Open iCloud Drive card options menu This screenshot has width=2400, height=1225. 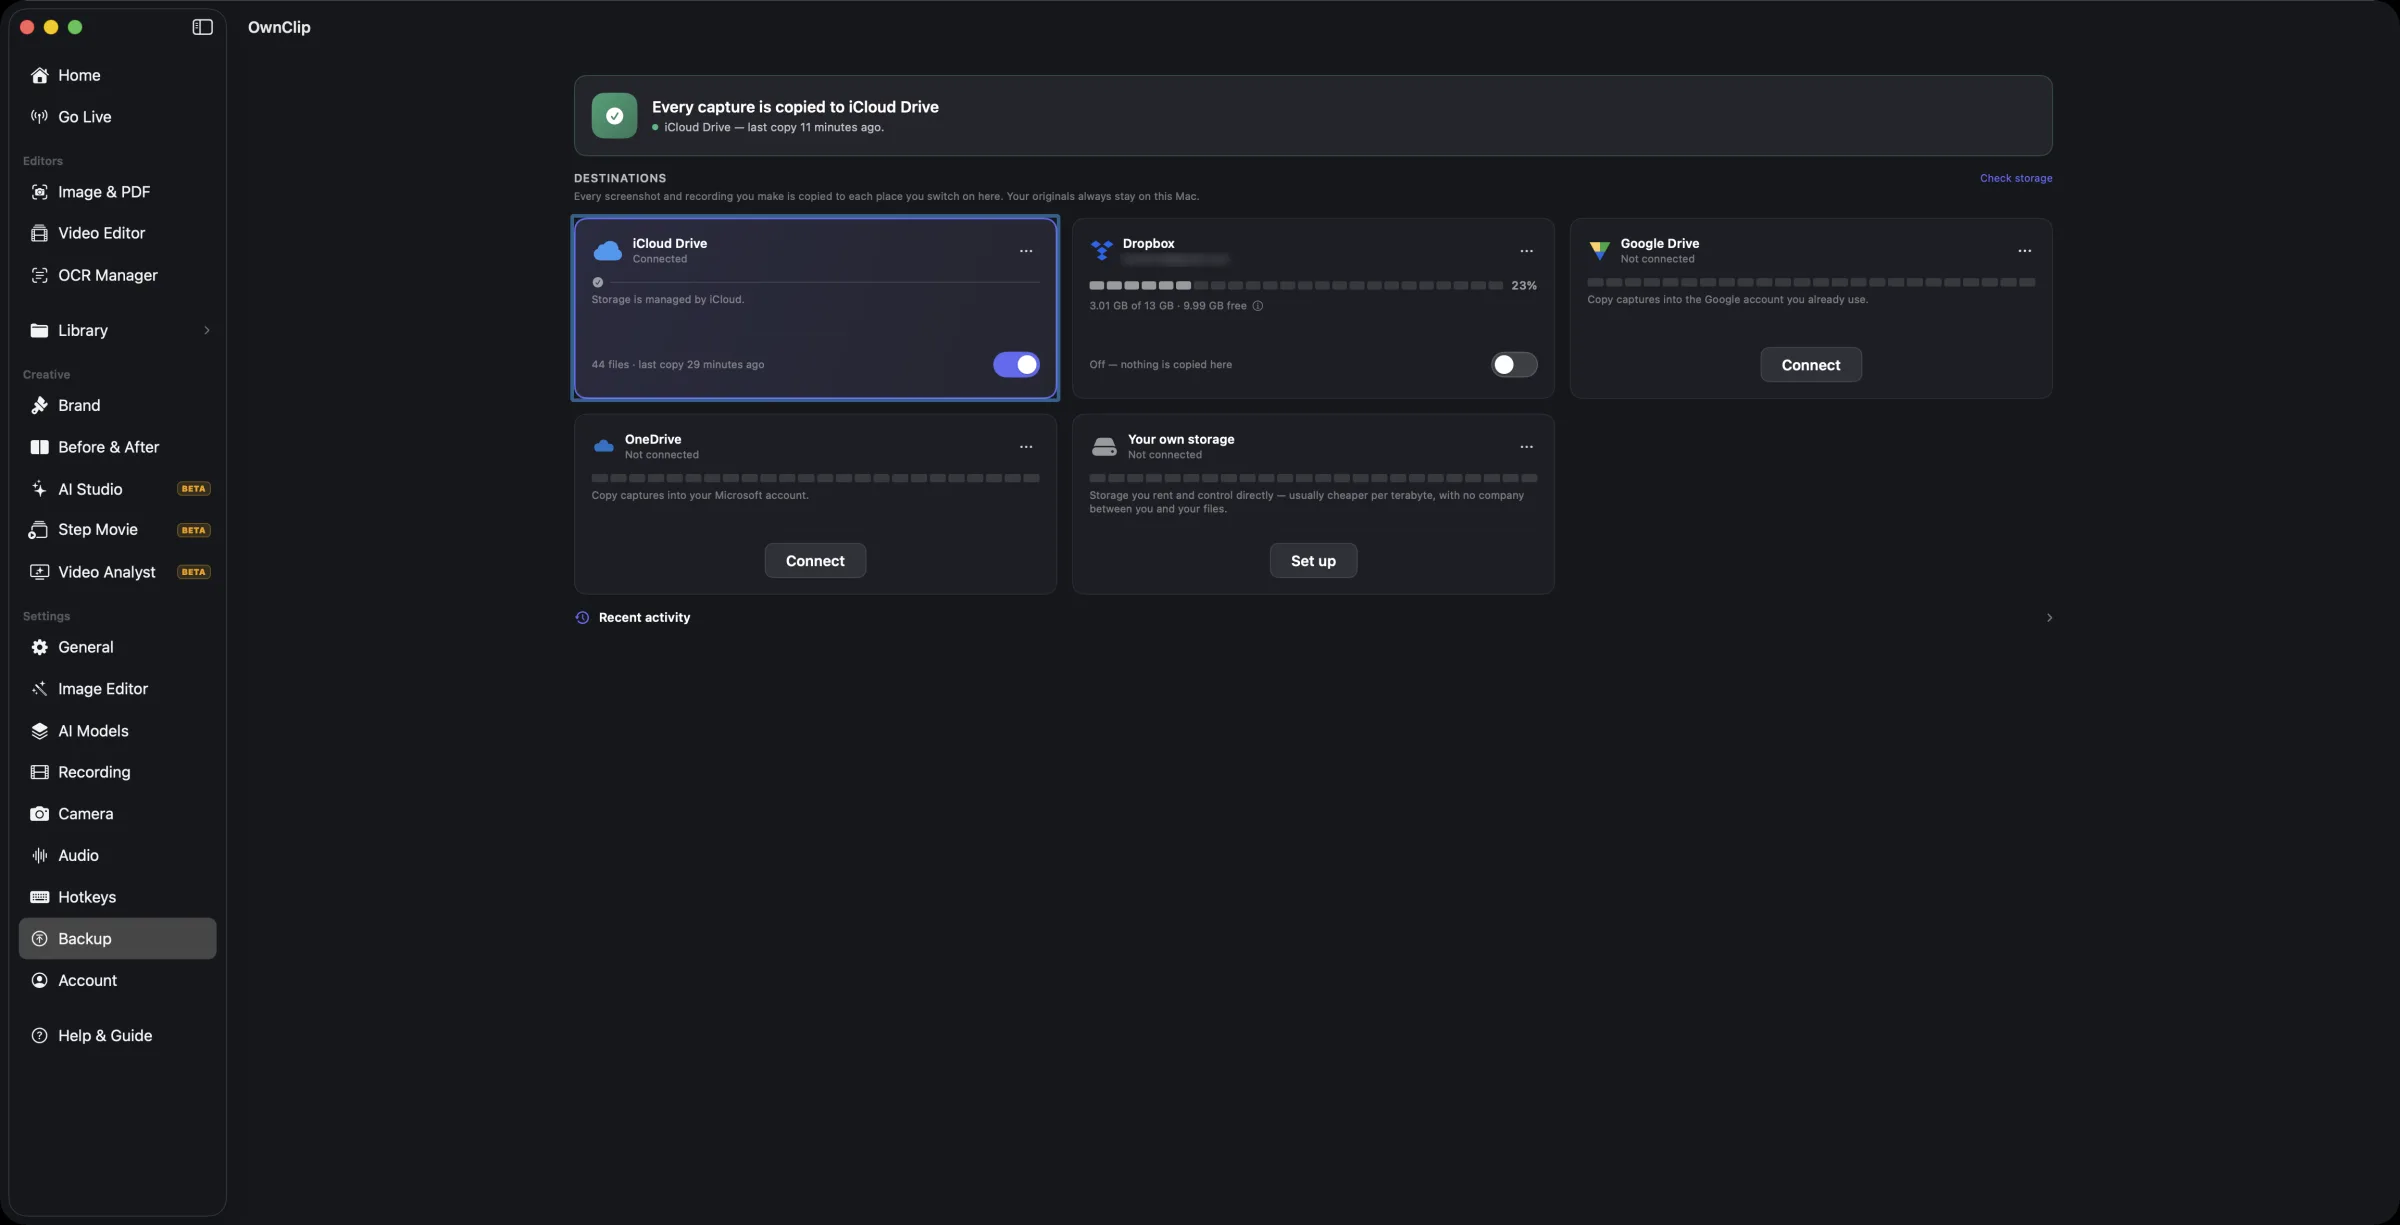(1026, 251)
